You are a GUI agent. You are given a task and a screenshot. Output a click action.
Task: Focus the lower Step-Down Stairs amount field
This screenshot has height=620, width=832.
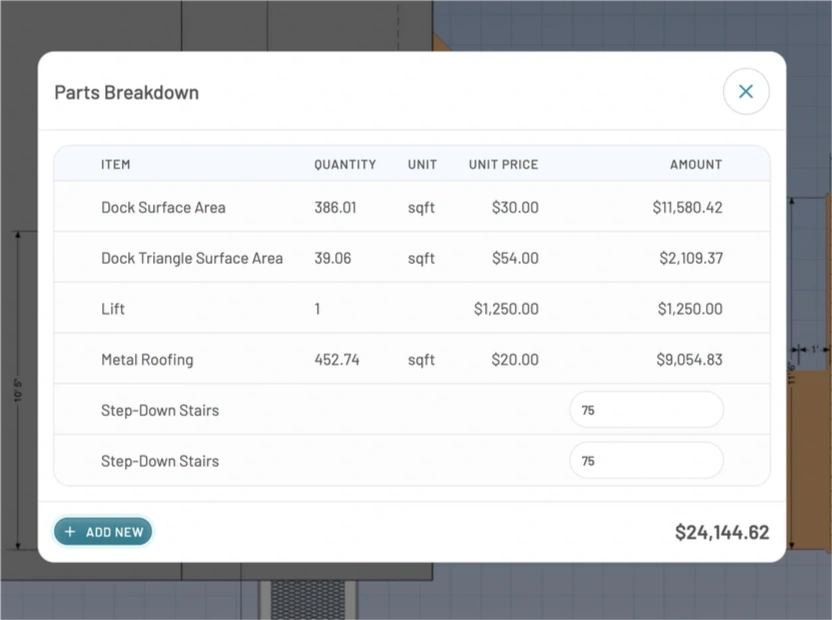pos(646,460)
